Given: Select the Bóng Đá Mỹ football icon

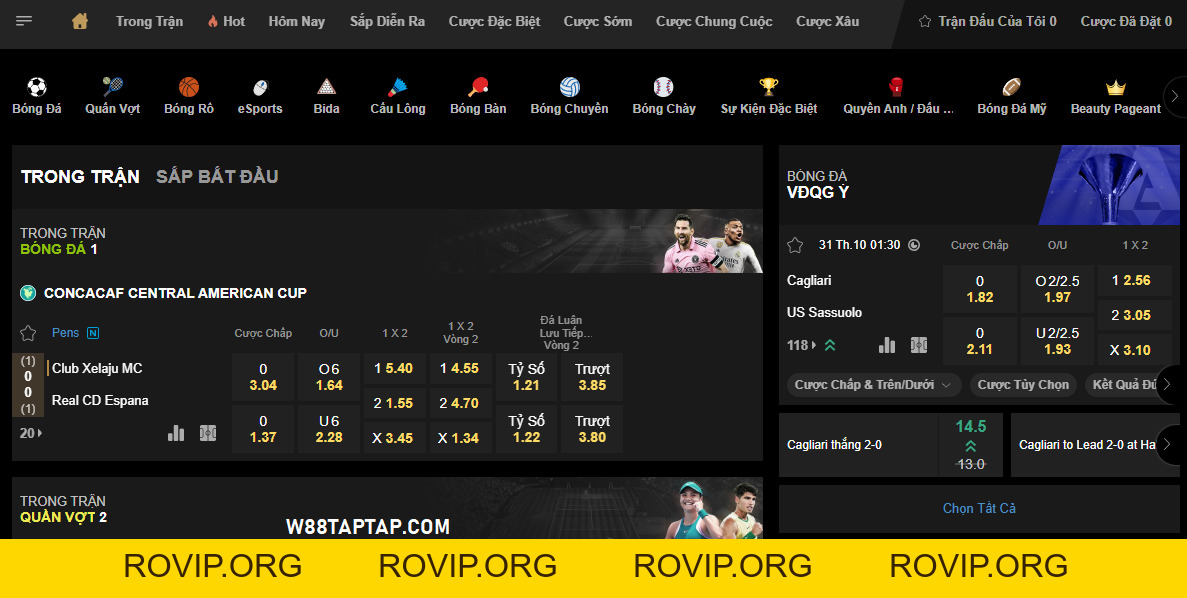Looking at the screenshot, I should click(x=1011, y=86).
